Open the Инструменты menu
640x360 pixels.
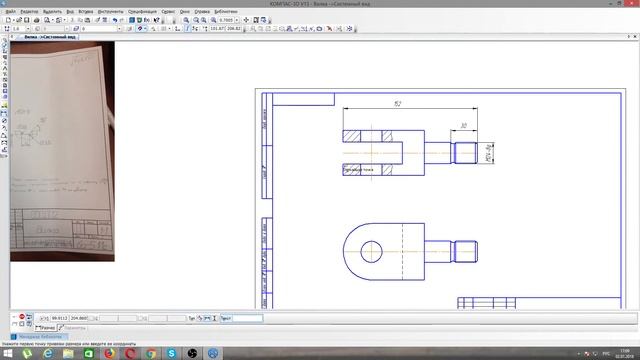pos(110,12)
